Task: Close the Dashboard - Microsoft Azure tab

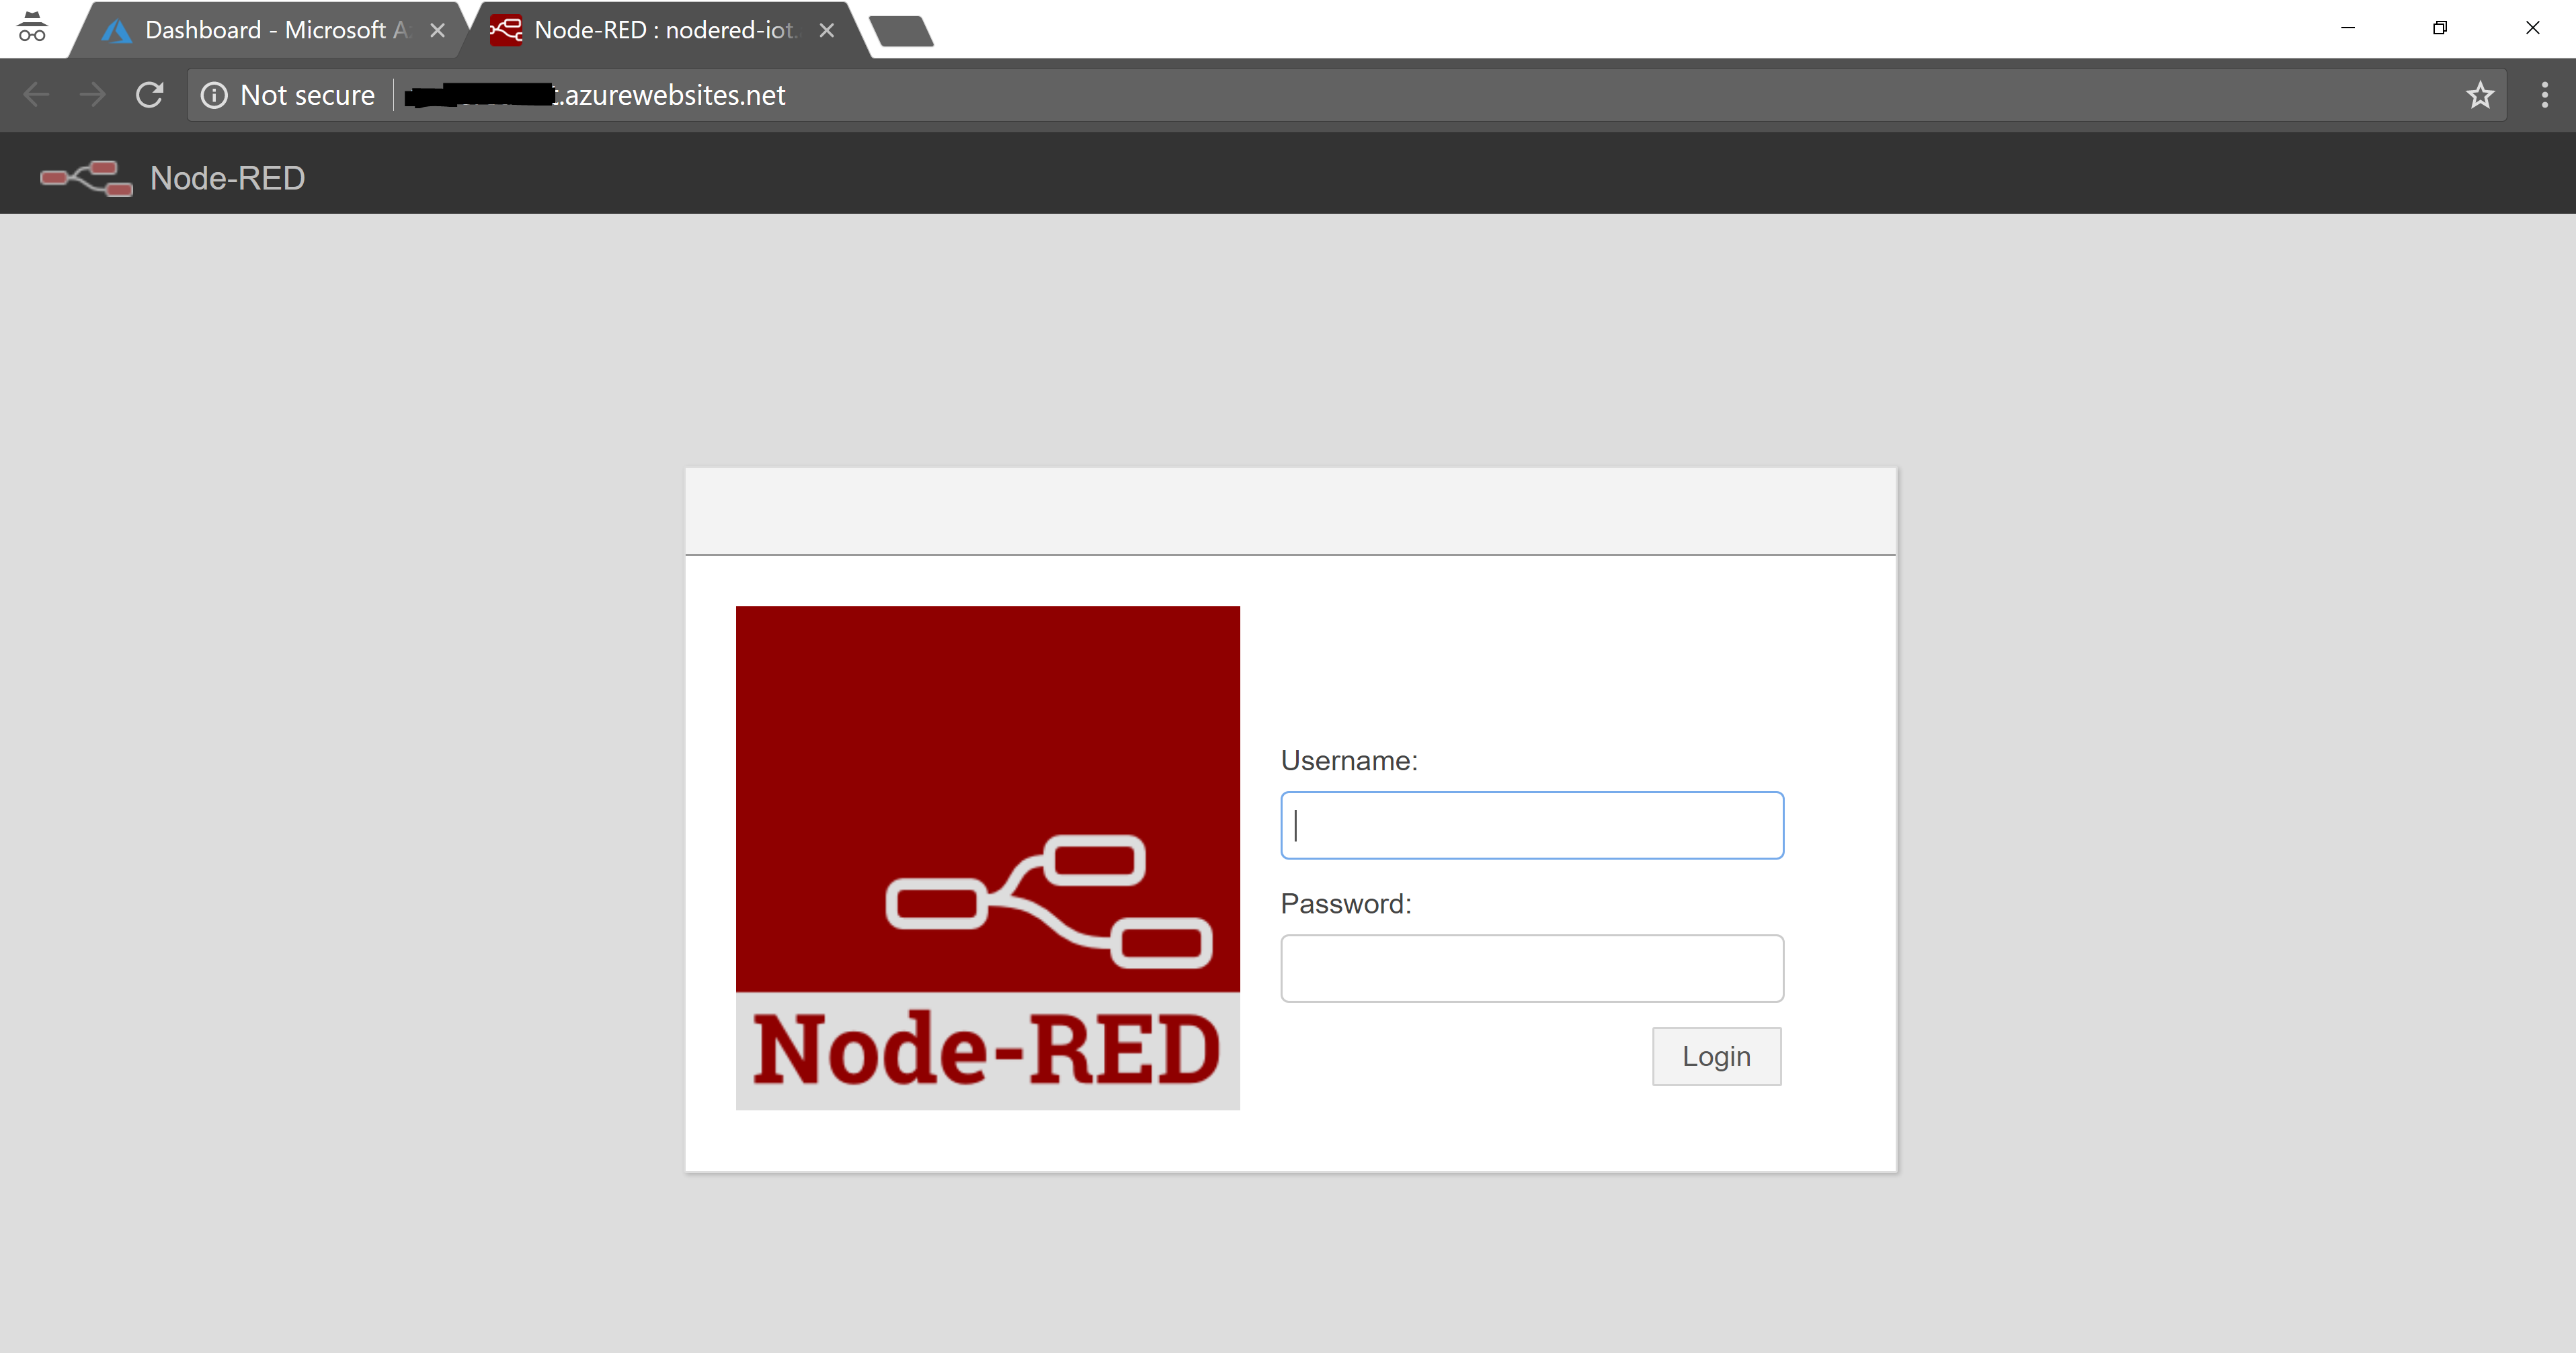Action: click(437, 30)
